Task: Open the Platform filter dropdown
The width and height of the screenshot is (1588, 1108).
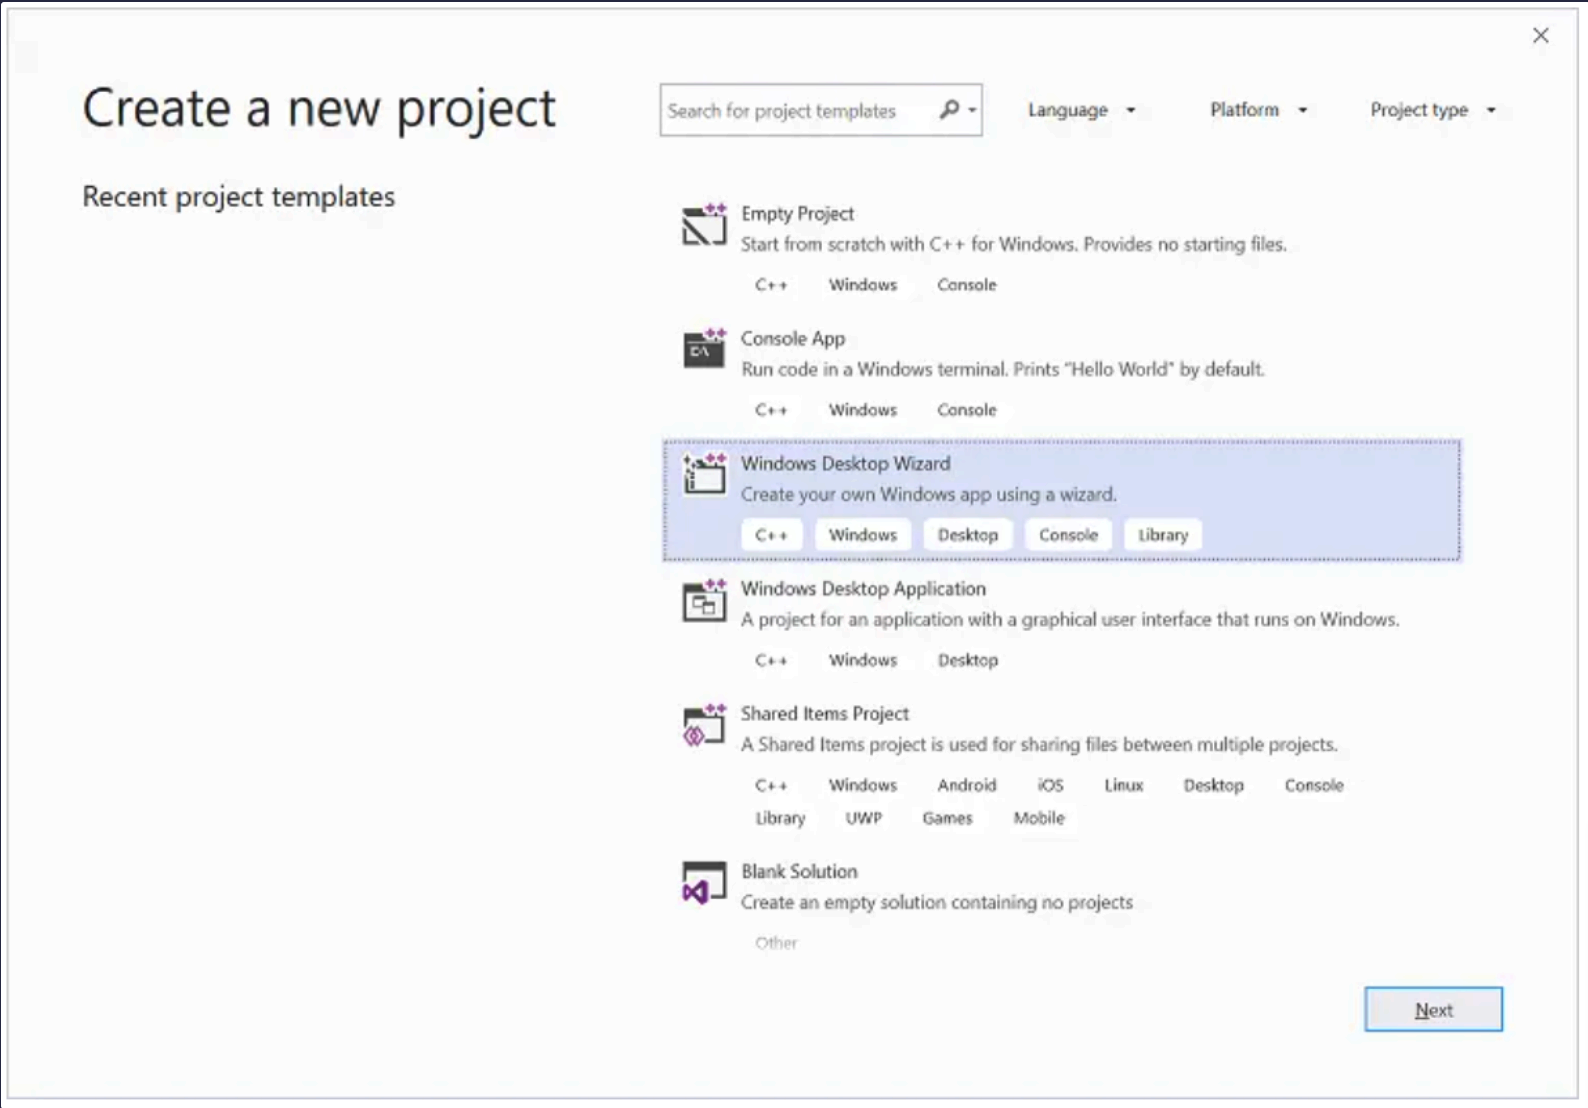Action: tap(1258, 110)
